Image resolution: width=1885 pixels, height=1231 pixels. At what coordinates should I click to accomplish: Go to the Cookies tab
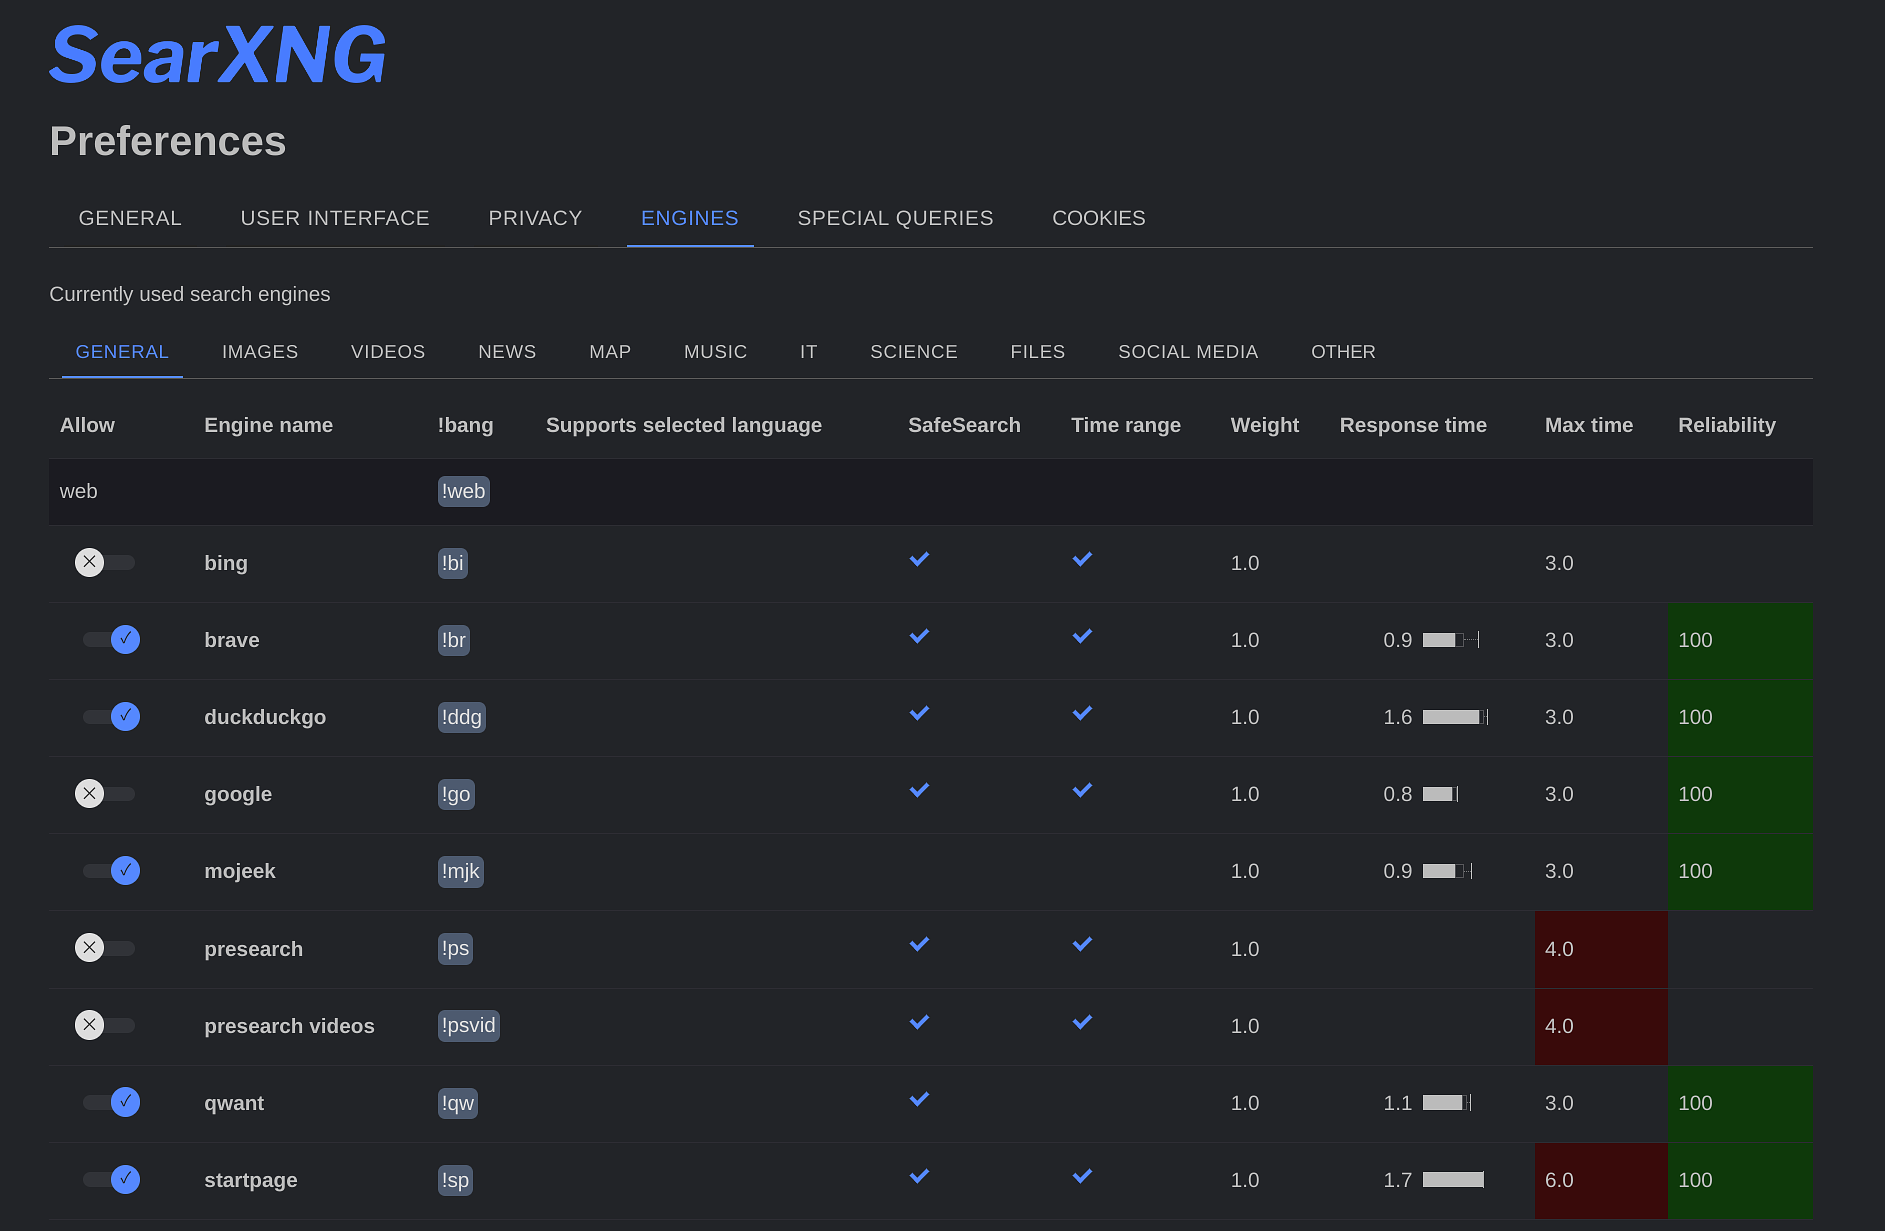click(1099, 218)
